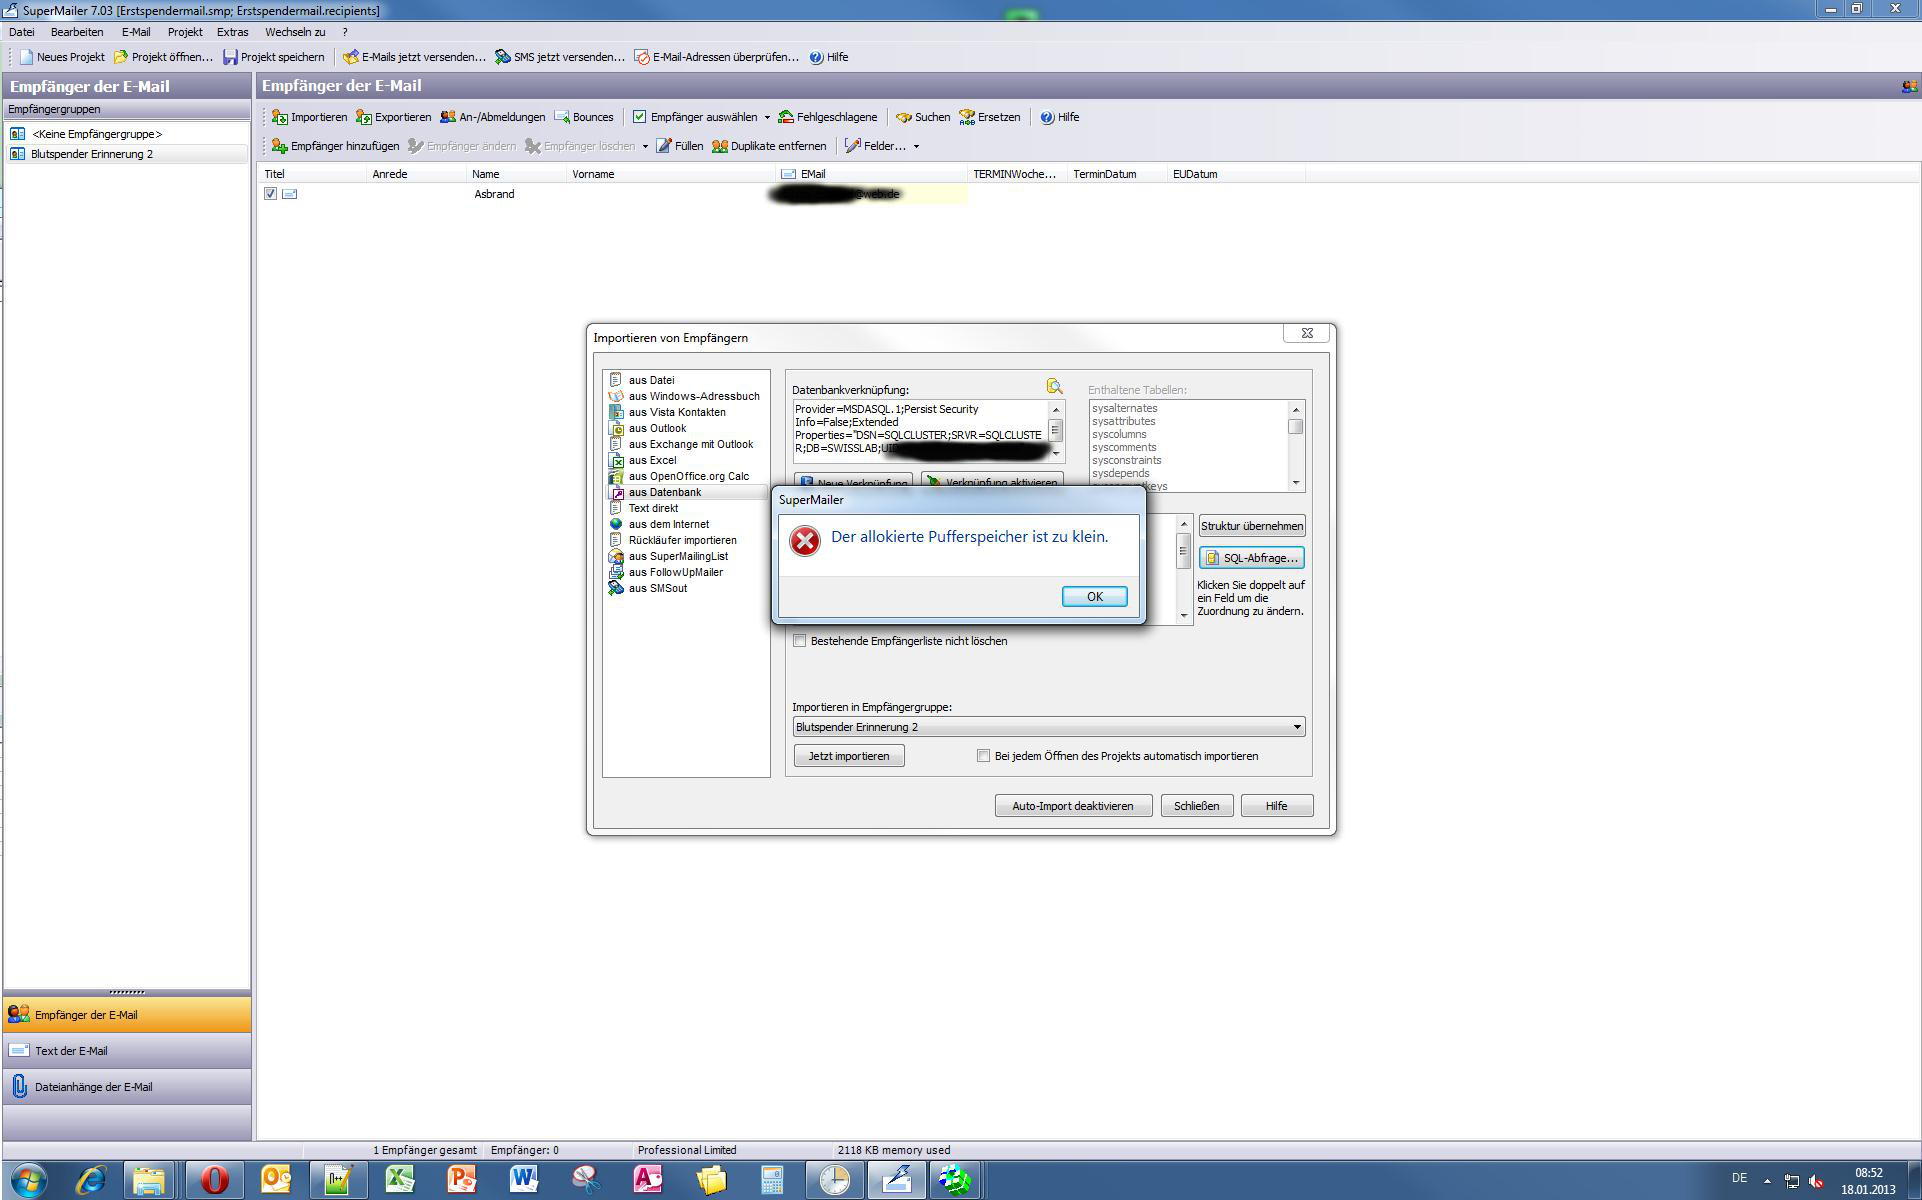Click the database link search icon
This screenshot has width=1922, height=1200.
pyautogui.click(x=1054, y=386)
